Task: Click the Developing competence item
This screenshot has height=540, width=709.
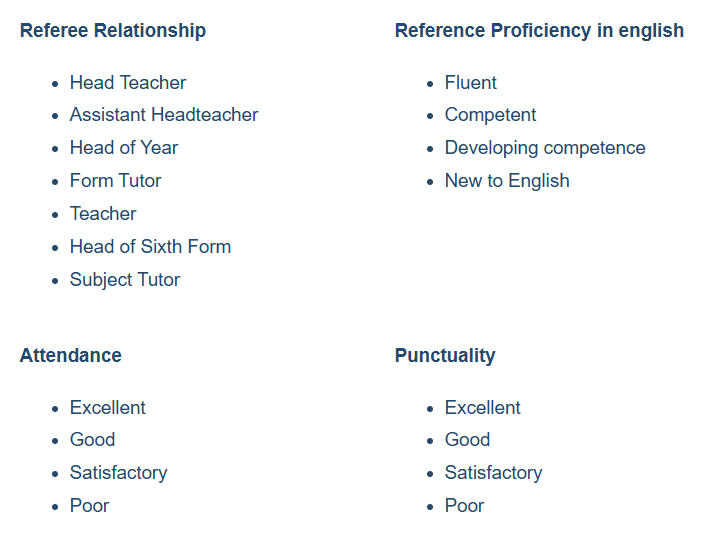Action: coord(545,148)
